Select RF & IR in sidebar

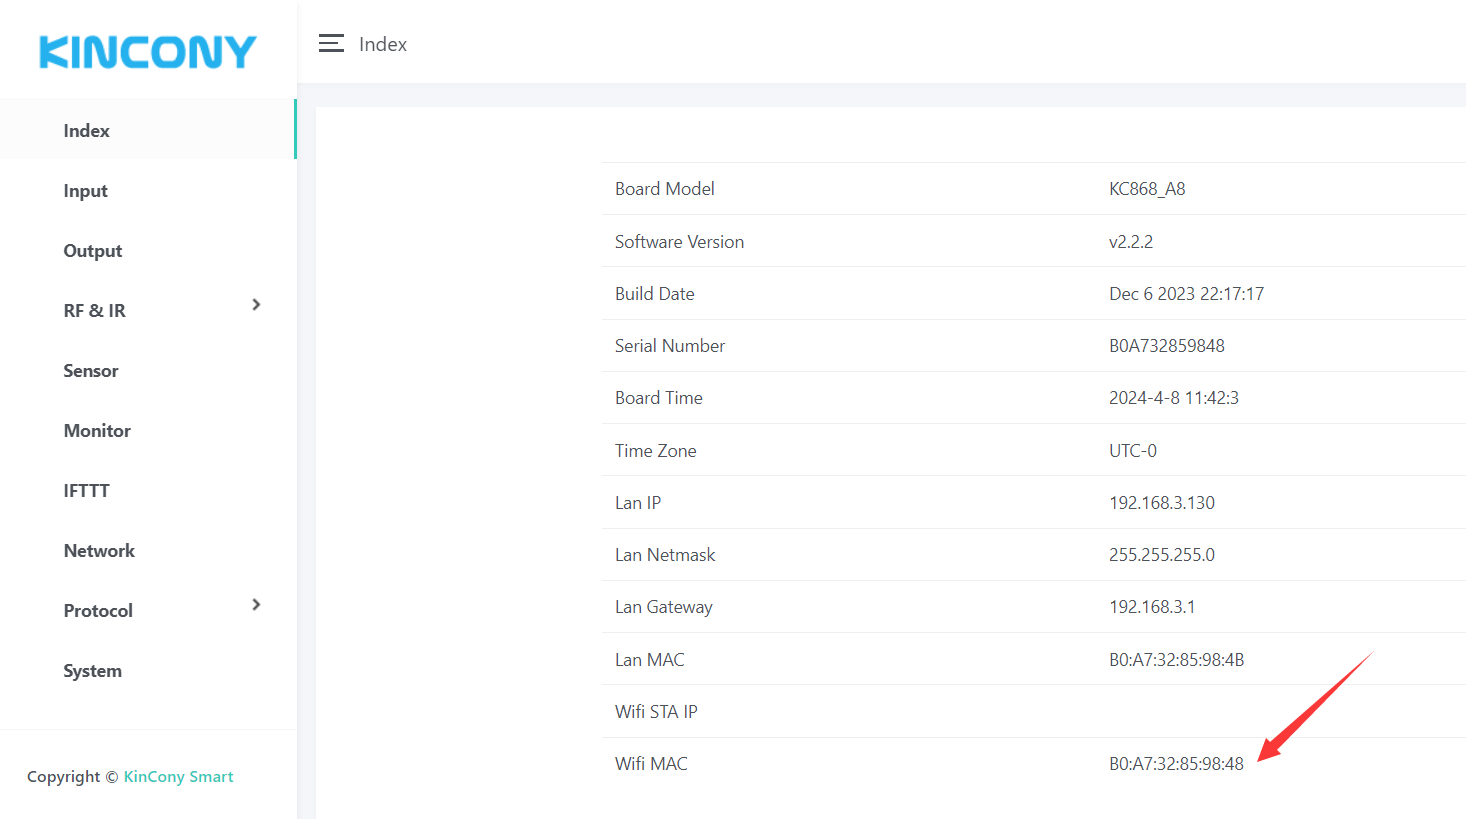[x=95, y=311]
